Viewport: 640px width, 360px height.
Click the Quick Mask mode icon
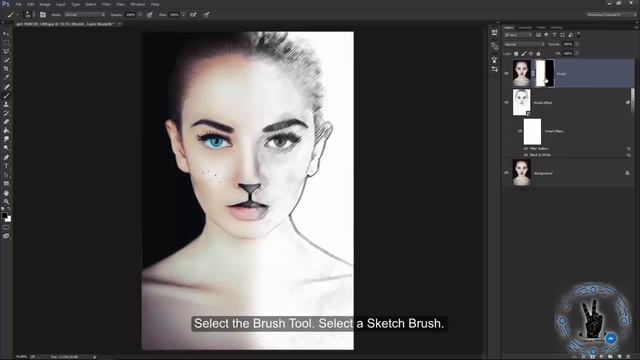click(x=6, y=228)
